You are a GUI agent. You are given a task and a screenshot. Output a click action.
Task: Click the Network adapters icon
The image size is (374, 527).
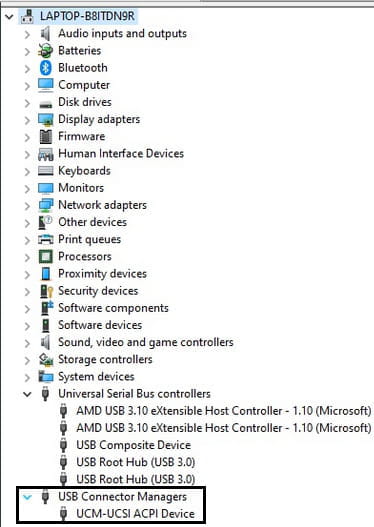pyautogui.click(x=46, y=205)
